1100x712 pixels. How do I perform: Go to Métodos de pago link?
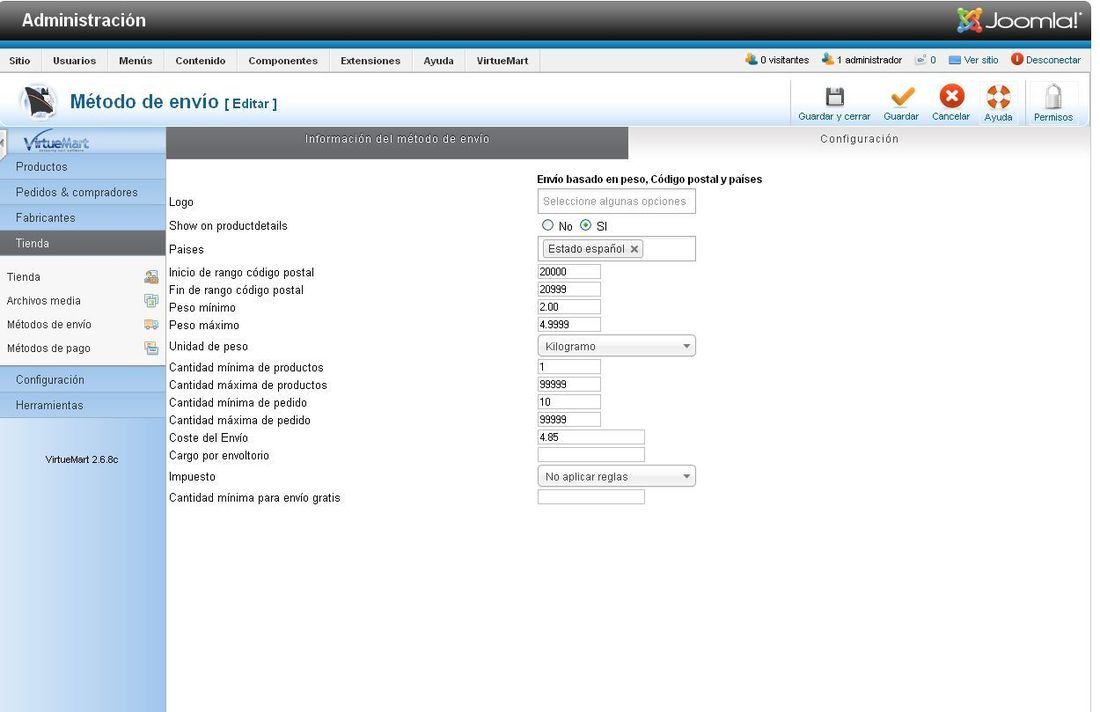(48, 349)
